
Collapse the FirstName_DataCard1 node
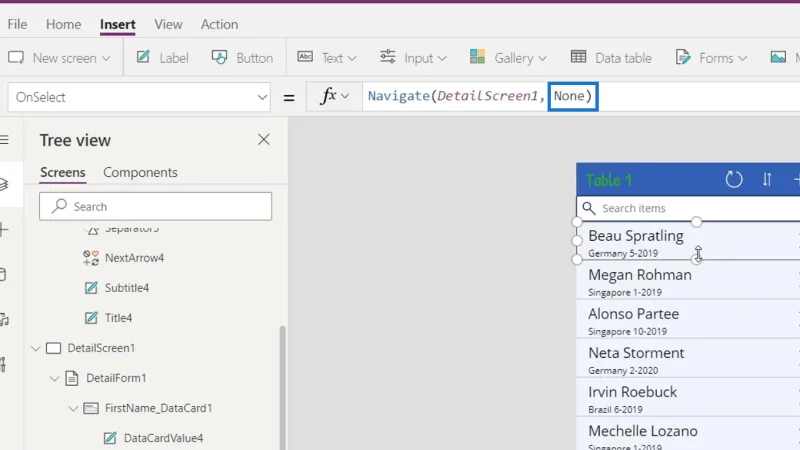73,409
